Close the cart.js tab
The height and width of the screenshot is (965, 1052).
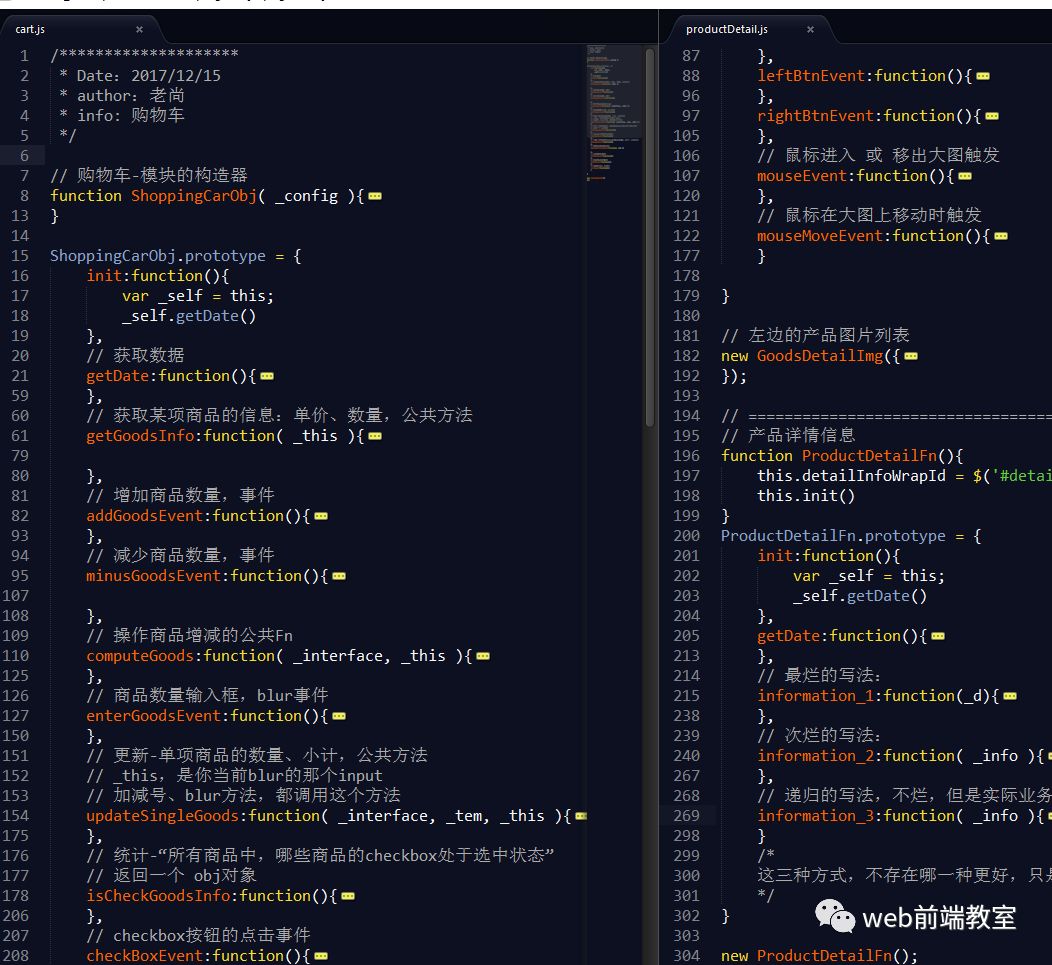(x=140, y=30)
